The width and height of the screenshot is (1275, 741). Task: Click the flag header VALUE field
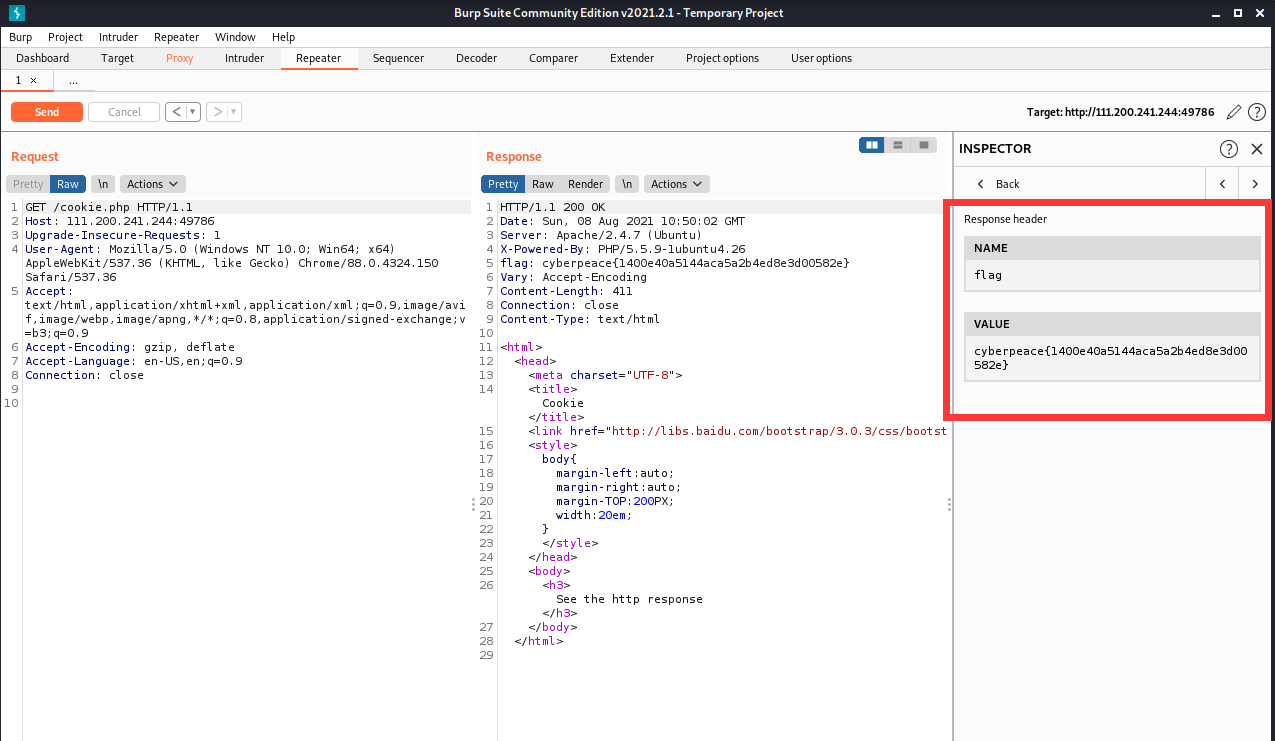pos(1111,358)
